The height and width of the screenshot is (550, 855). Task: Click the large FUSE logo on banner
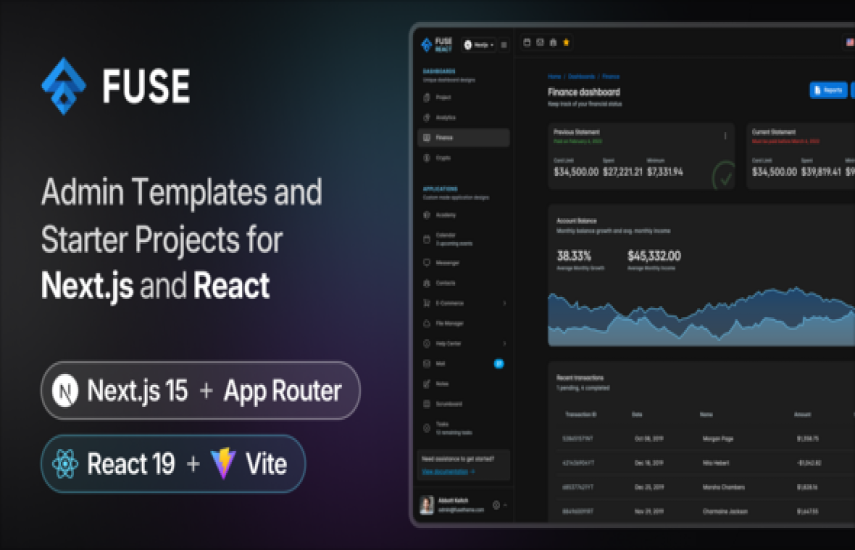pyautogui.click(x=116, y=86)
